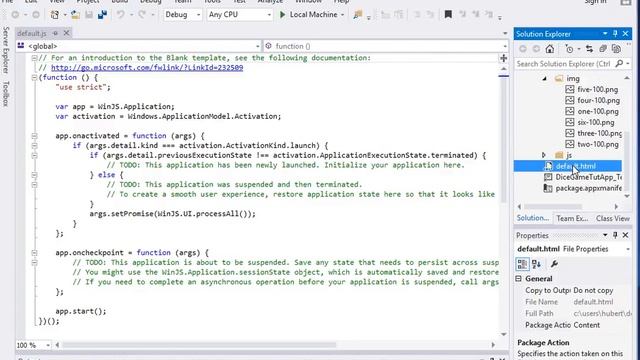
Task: Collapse all items in Solution Explorer
Action: [603, 49]
